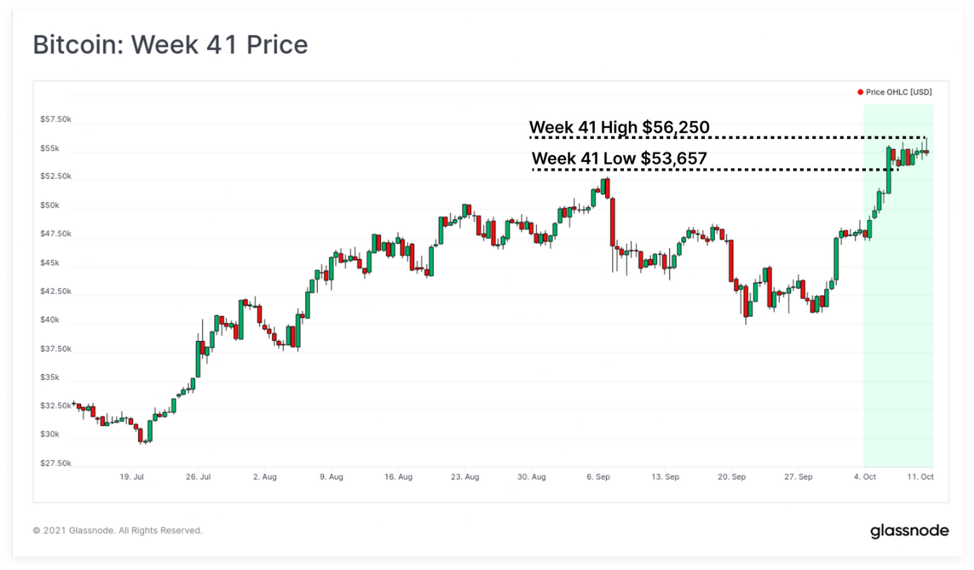The image size is (974, 570).
Task: Click the $57.50k price axis label
Action: point(56,119)
